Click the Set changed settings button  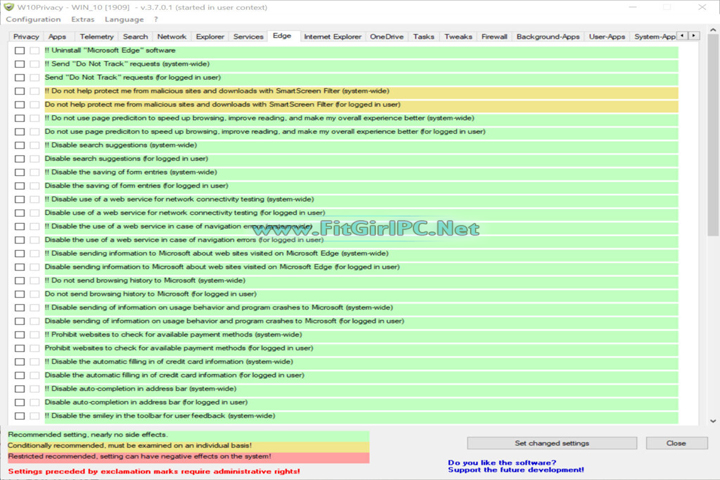pyautogui.click(x=551, y=442)
